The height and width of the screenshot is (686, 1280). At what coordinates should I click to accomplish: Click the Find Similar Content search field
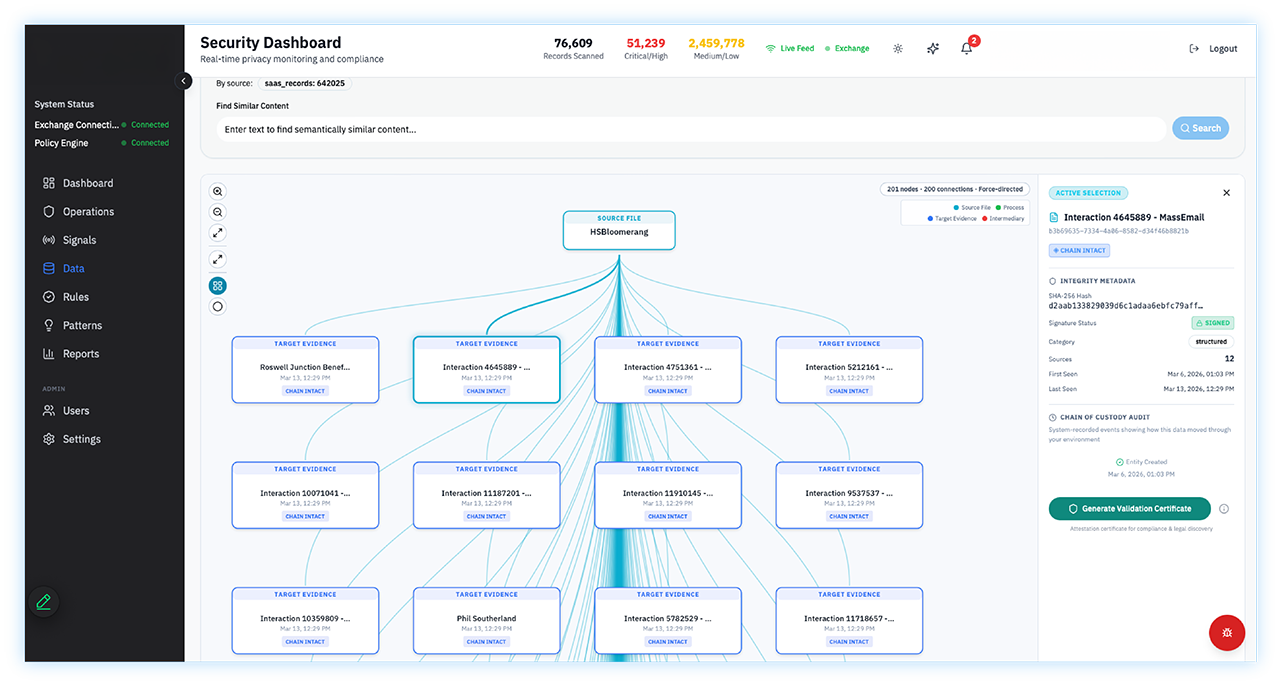point(690,129)
